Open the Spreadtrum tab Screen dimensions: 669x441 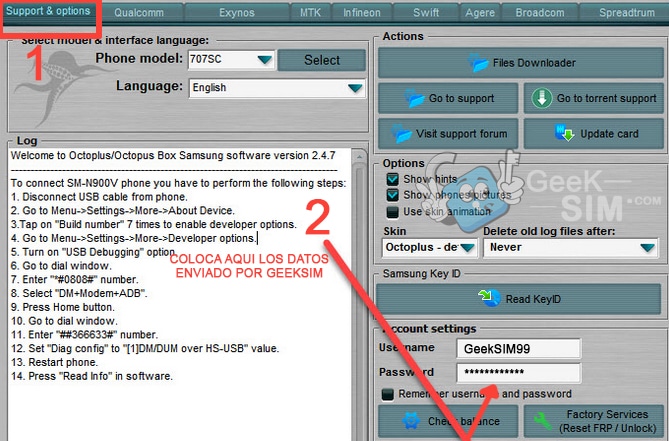[x=625, y=13]
